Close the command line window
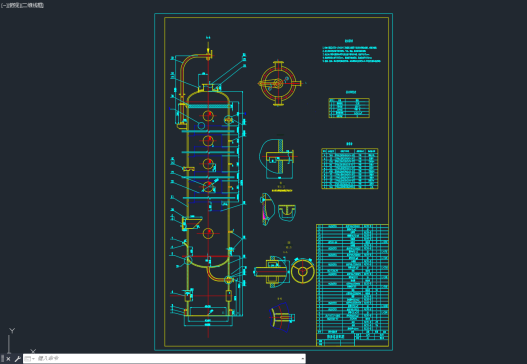 (8, 359)
